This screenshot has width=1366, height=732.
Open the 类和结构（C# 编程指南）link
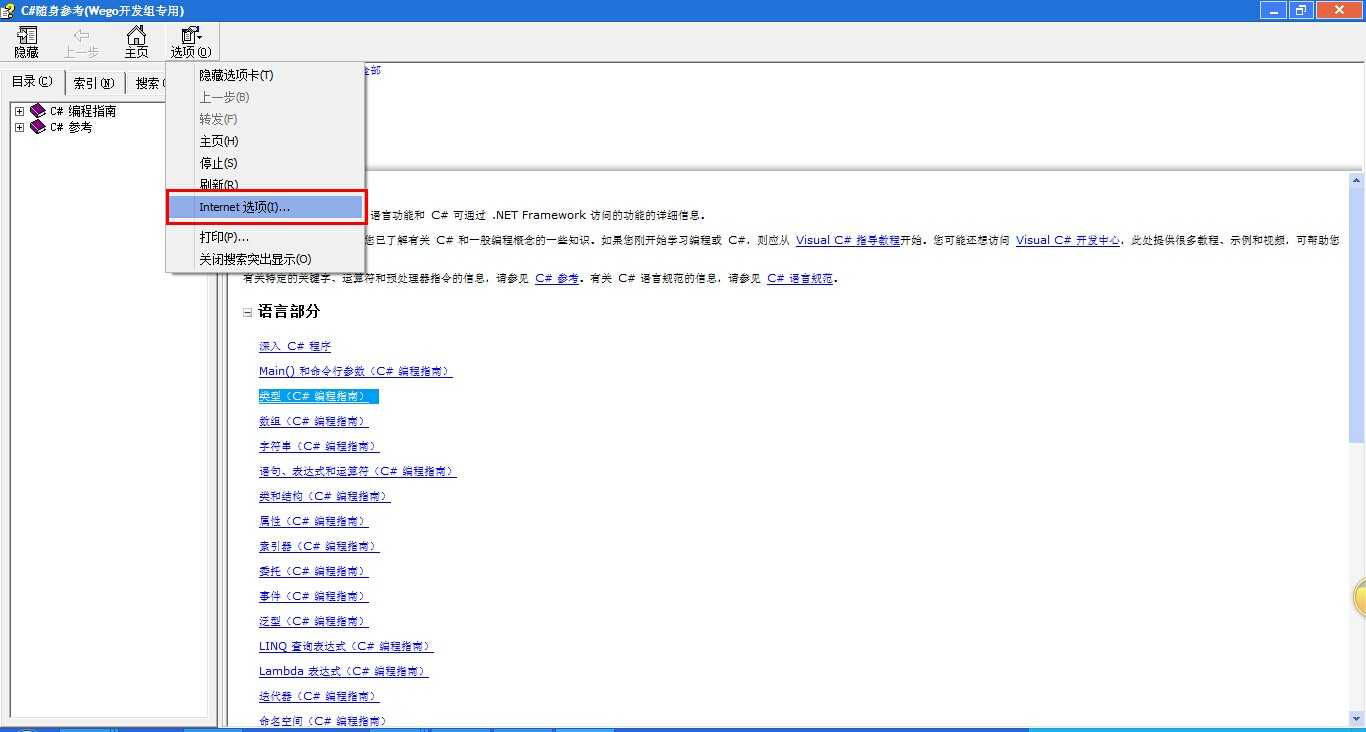(x=324, y=496)
